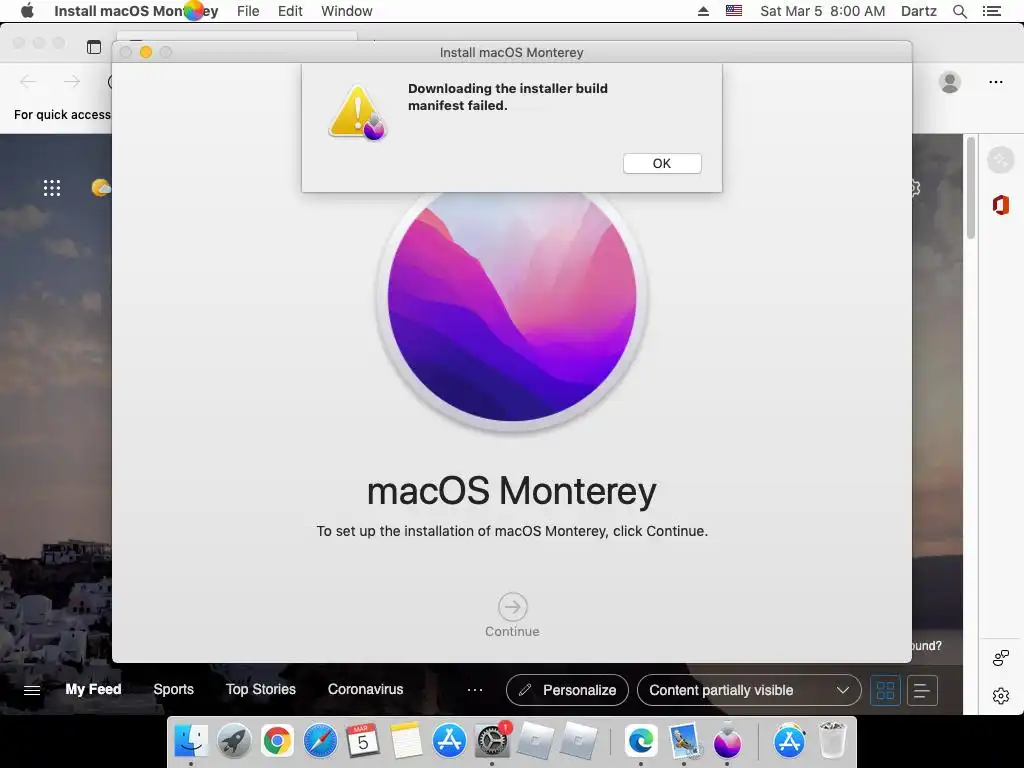
Task: Go back in the Edge window
Action: pos(28,82)
